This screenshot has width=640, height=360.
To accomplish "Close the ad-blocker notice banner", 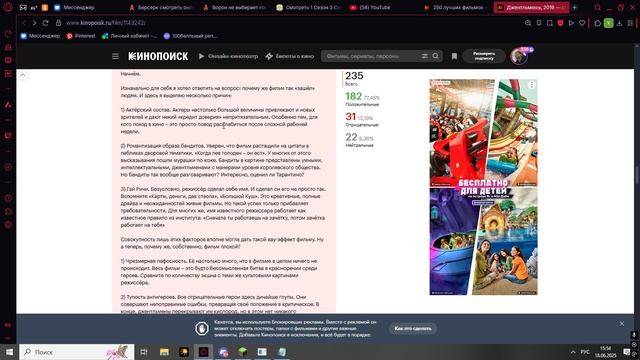I will (622, 324).
